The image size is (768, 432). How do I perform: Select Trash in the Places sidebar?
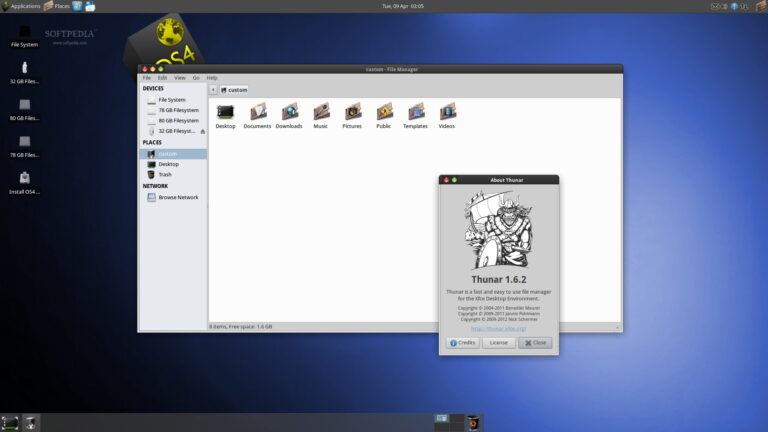click(165, 174)
